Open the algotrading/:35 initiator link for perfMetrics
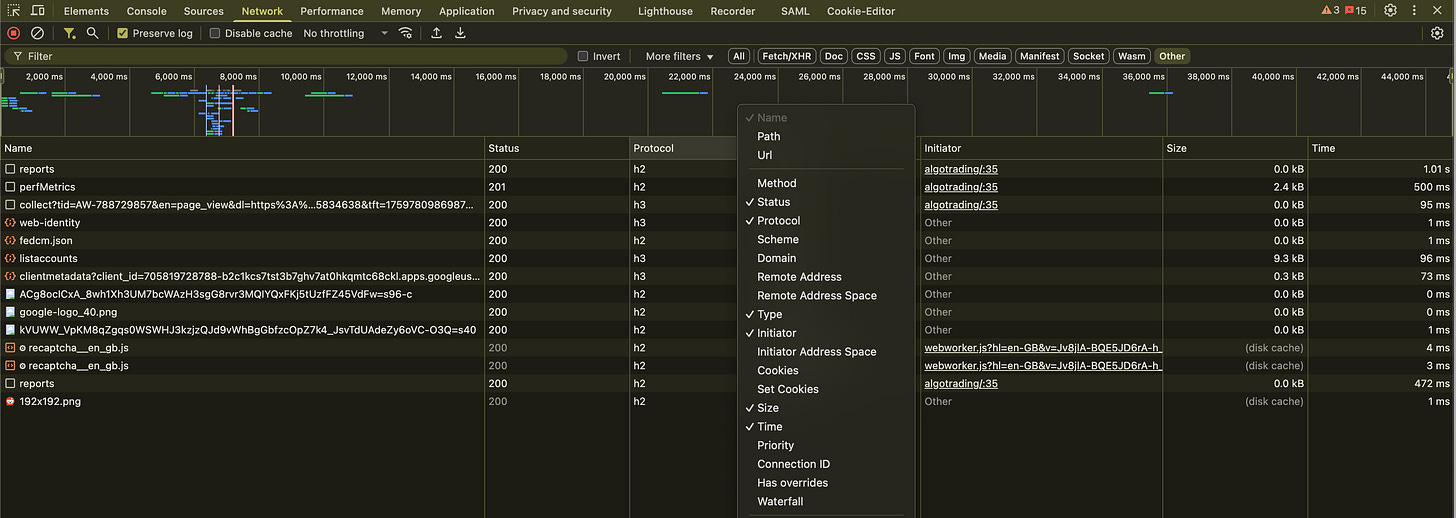Screen dimensions: 1456x518 tap(960, 187)
